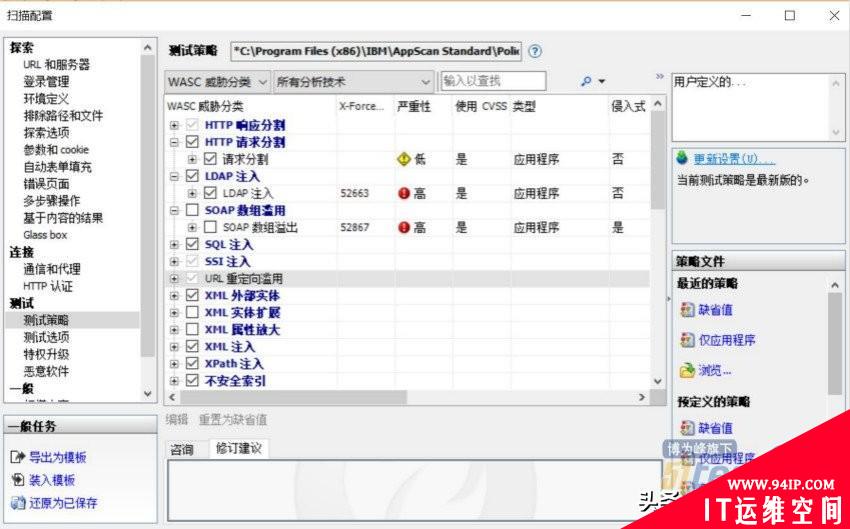Toggle the 不安全索引 checkbox

(192, 381)
